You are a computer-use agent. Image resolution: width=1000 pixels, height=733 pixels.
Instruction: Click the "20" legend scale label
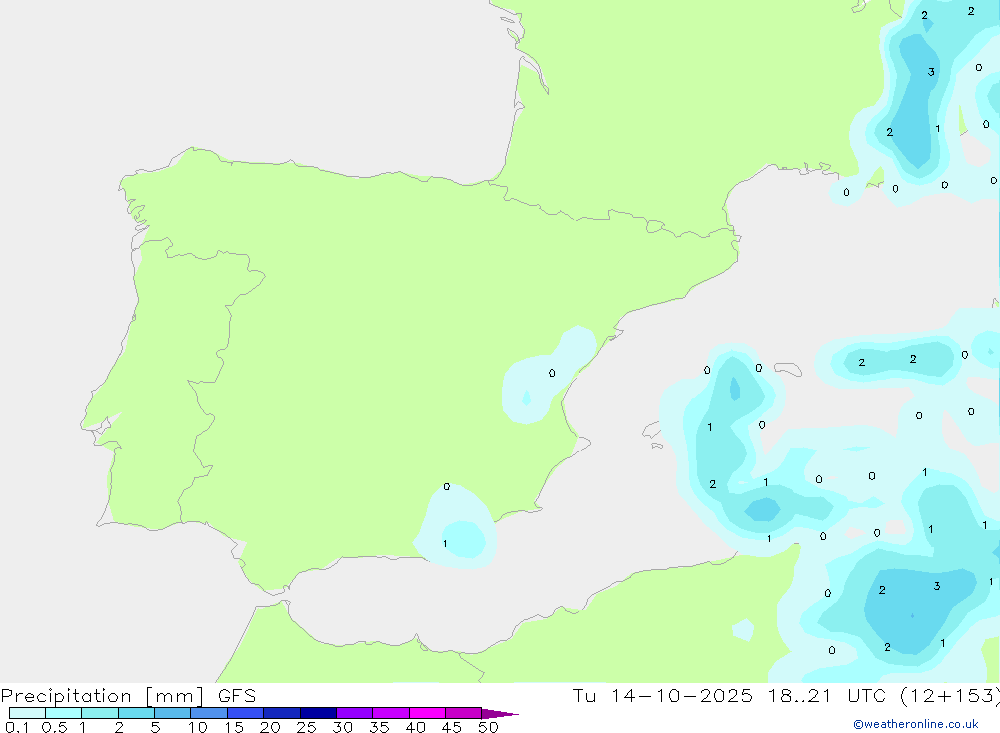click(x=270, y=727)
